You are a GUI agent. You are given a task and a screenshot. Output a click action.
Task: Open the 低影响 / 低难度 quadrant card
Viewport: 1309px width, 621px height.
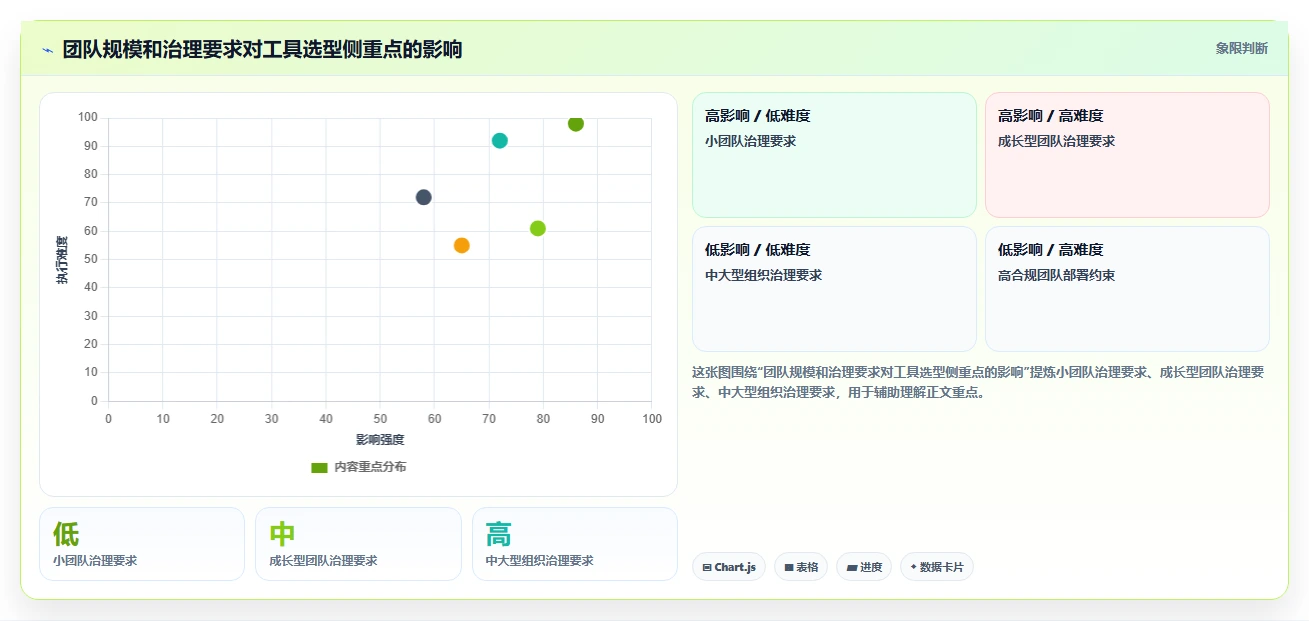(x=834, y=289)
